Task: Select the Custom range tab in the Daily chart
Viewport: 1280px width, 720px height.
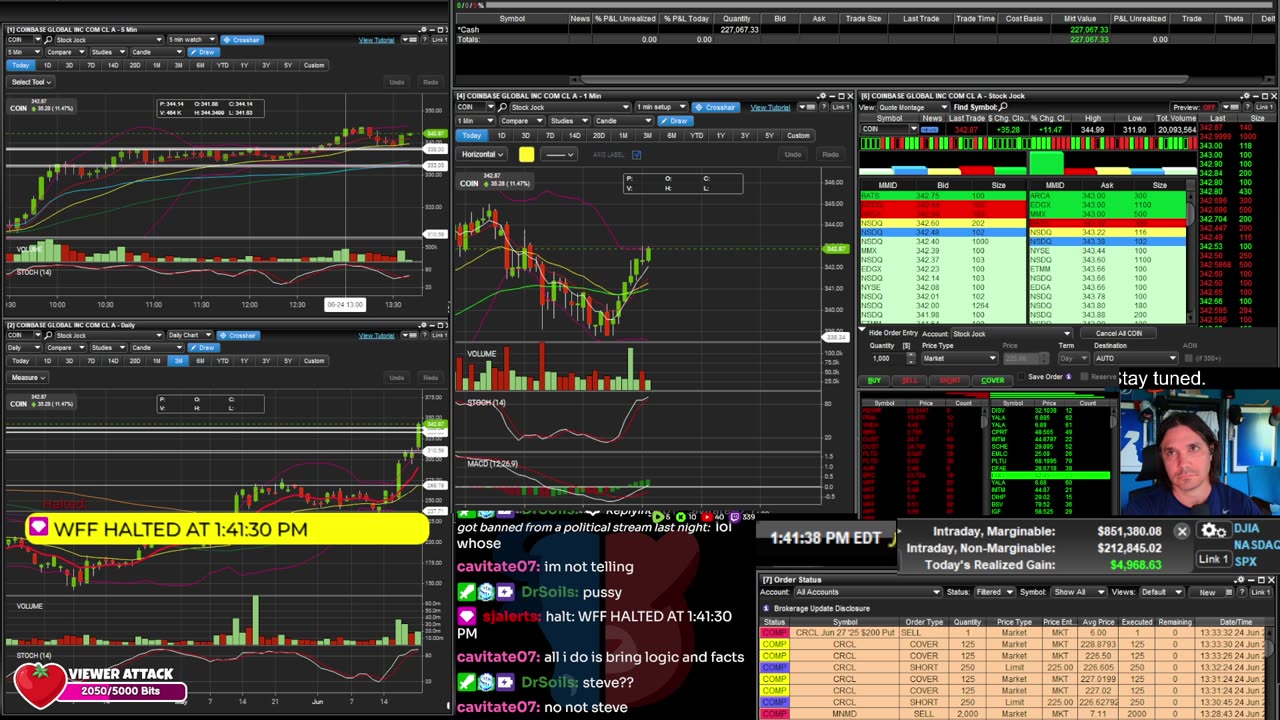Action: tap(314, 361)
